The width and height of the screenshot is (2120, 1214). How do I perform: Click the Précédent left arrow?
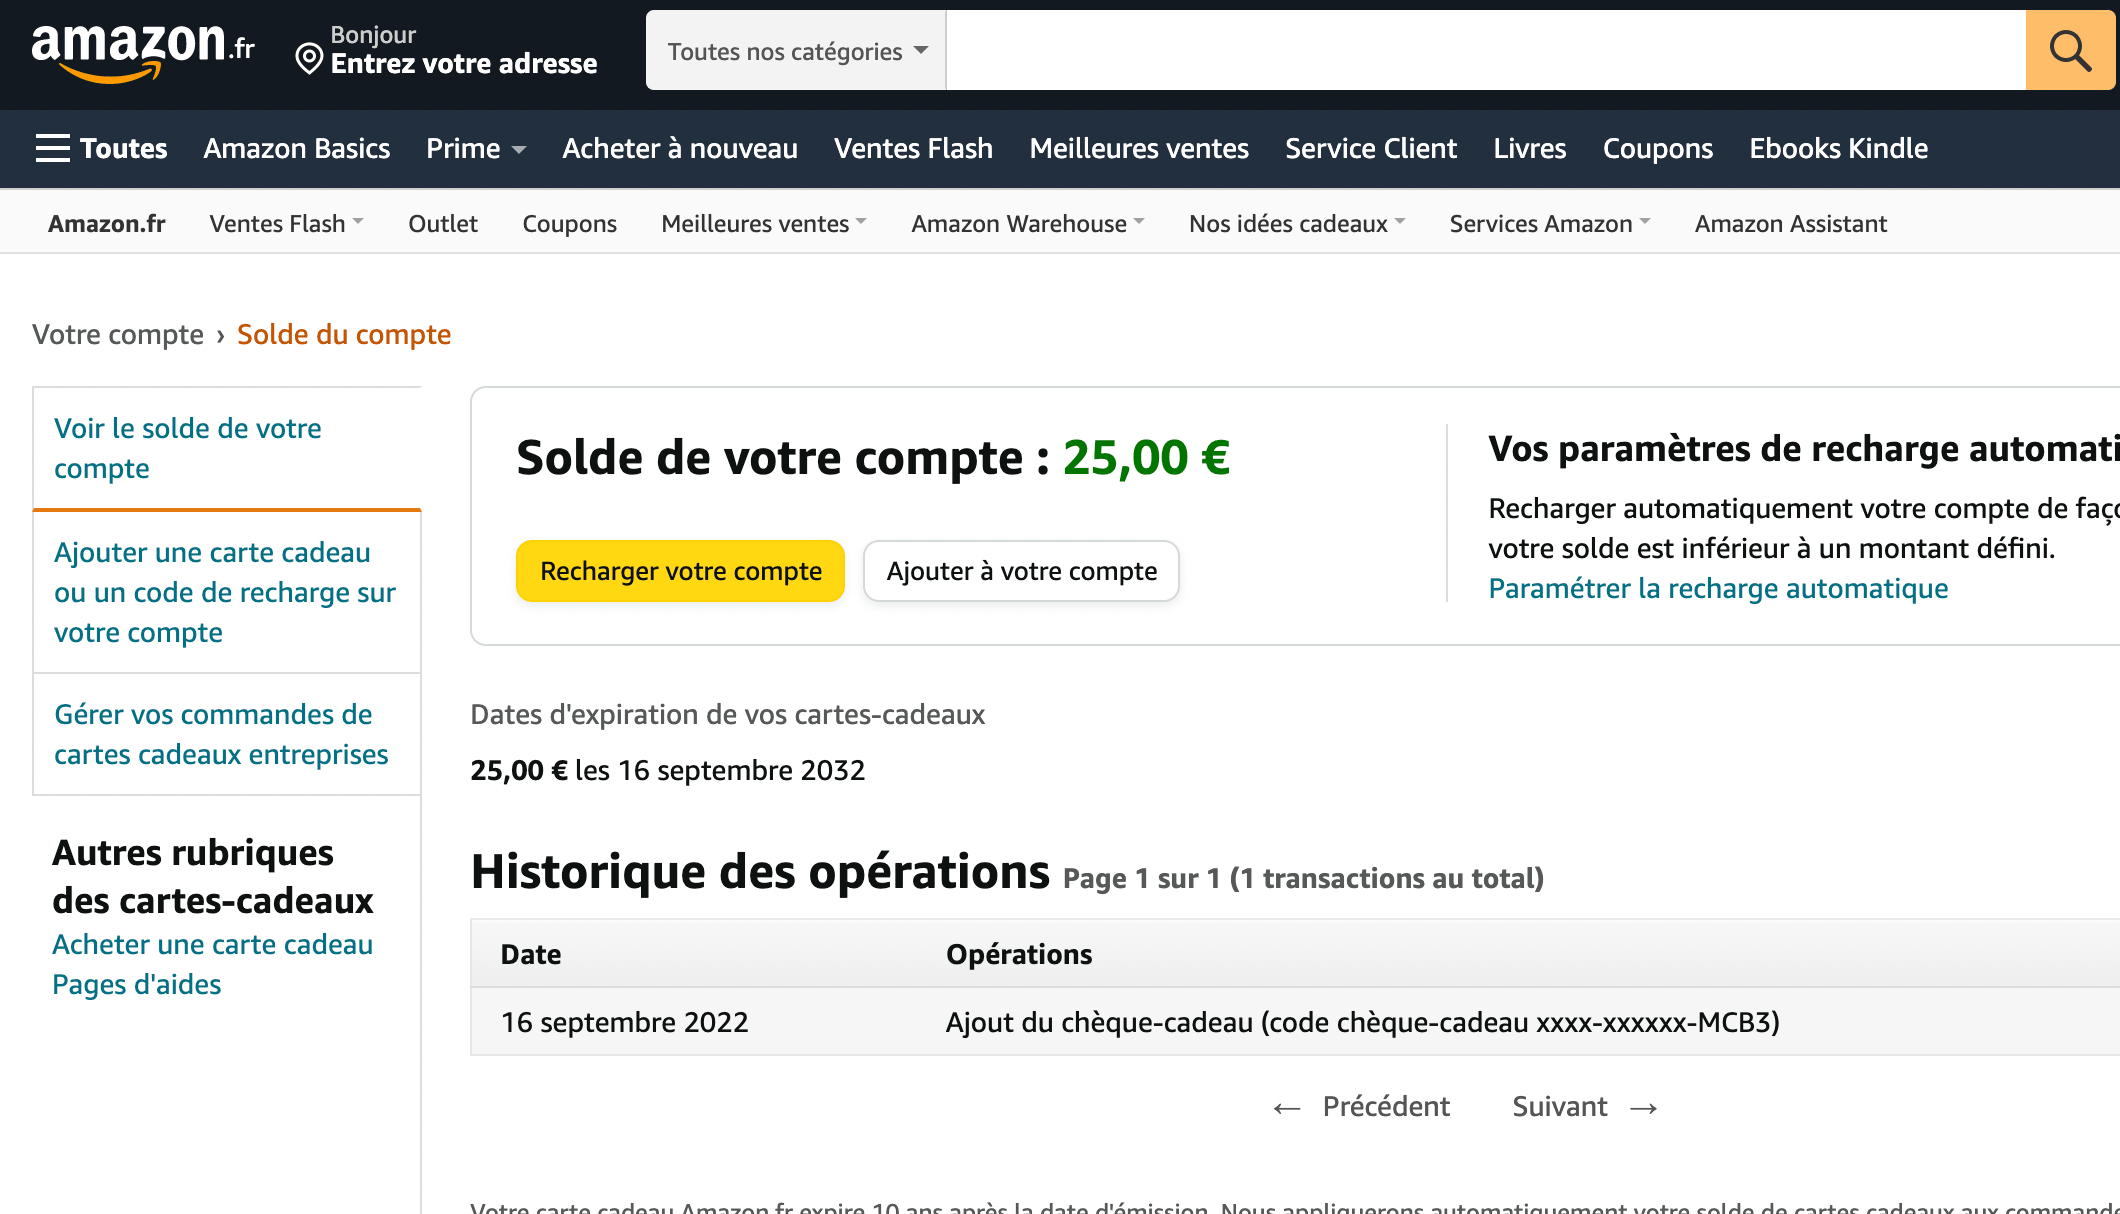coord(1288,1107)
